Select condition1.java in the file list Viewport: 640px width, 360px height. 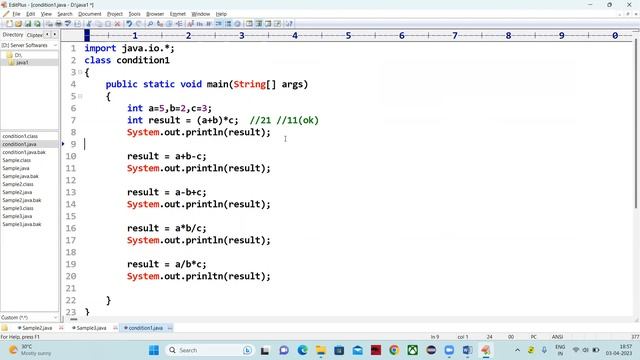click(19, 144)
